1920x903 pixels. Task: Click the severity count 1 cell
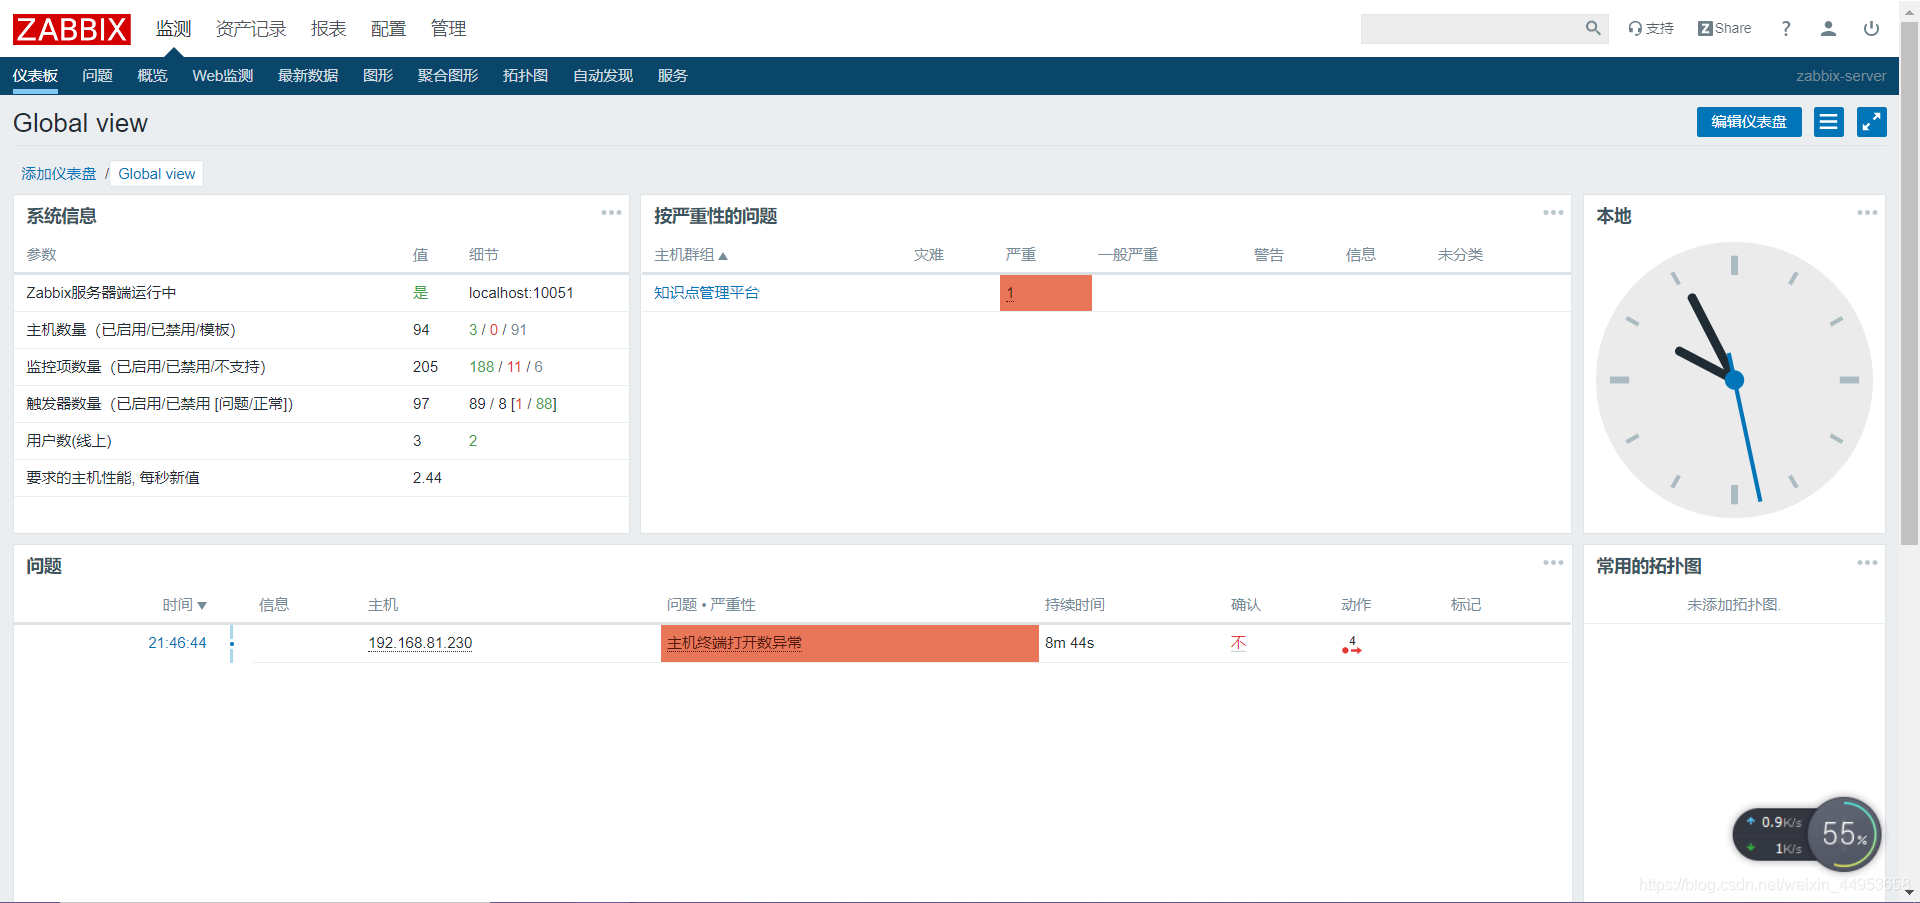tap(1045, 293)
